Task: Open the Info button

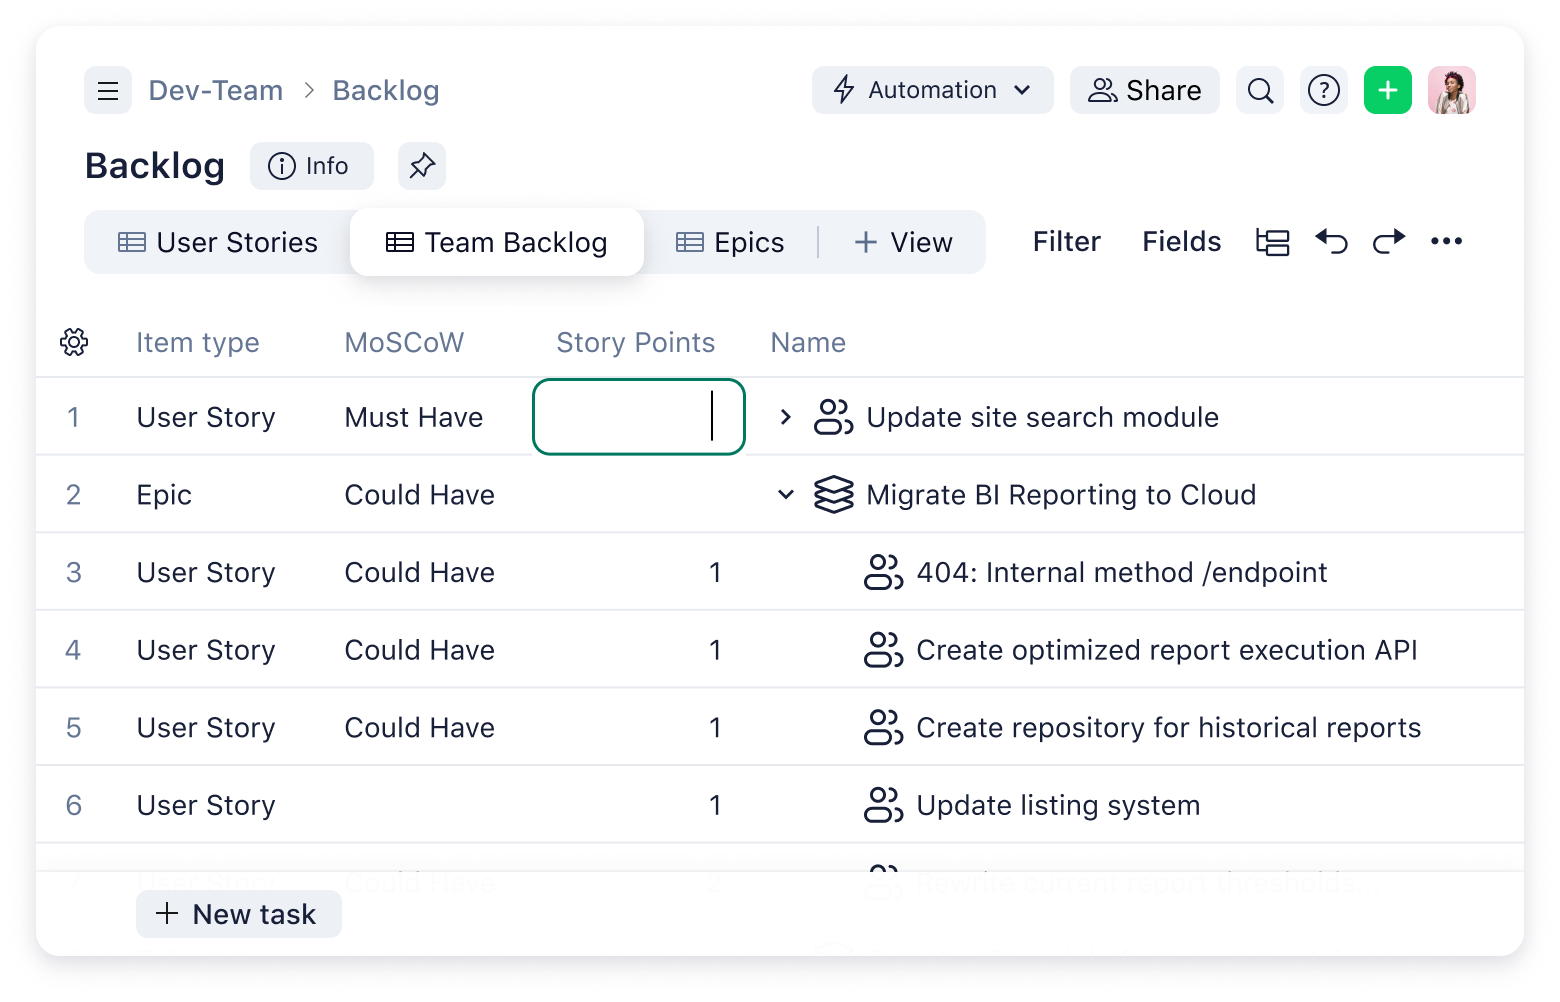Action: (311, 166)
